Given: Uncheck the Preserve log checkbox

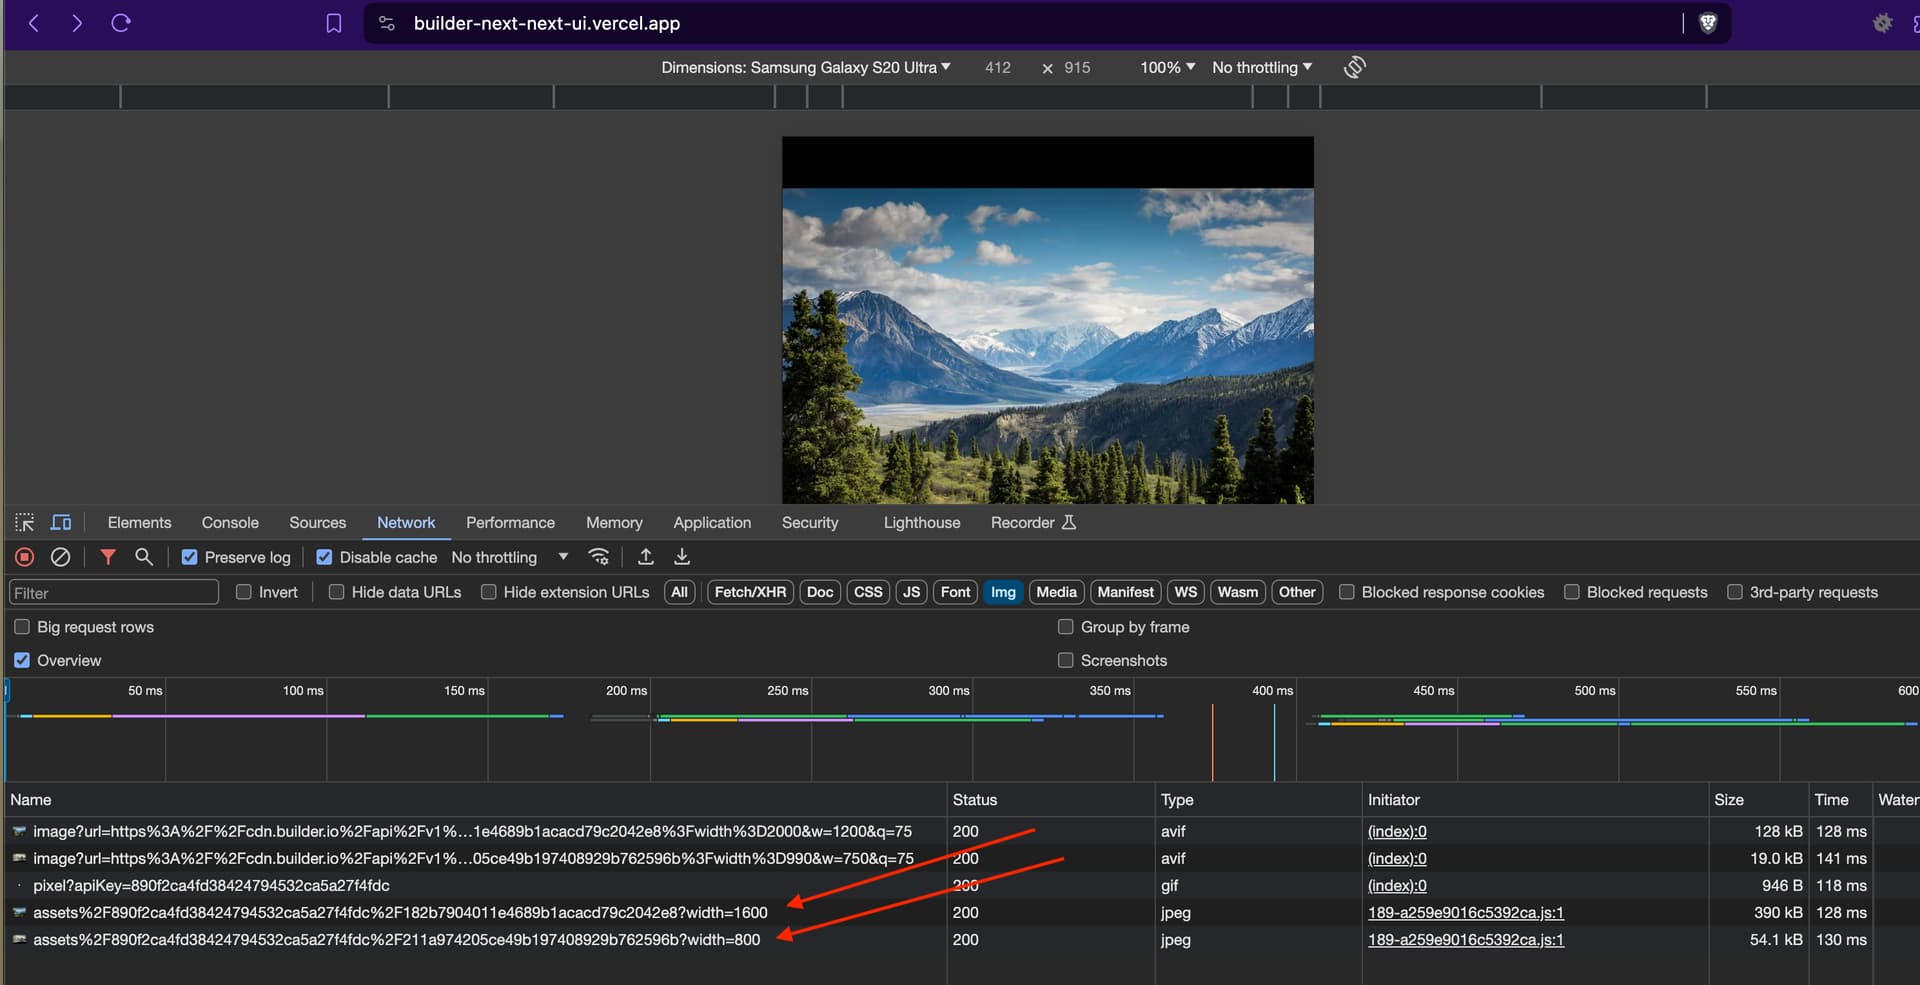Looking at the screenshot, I should (190, 557).
